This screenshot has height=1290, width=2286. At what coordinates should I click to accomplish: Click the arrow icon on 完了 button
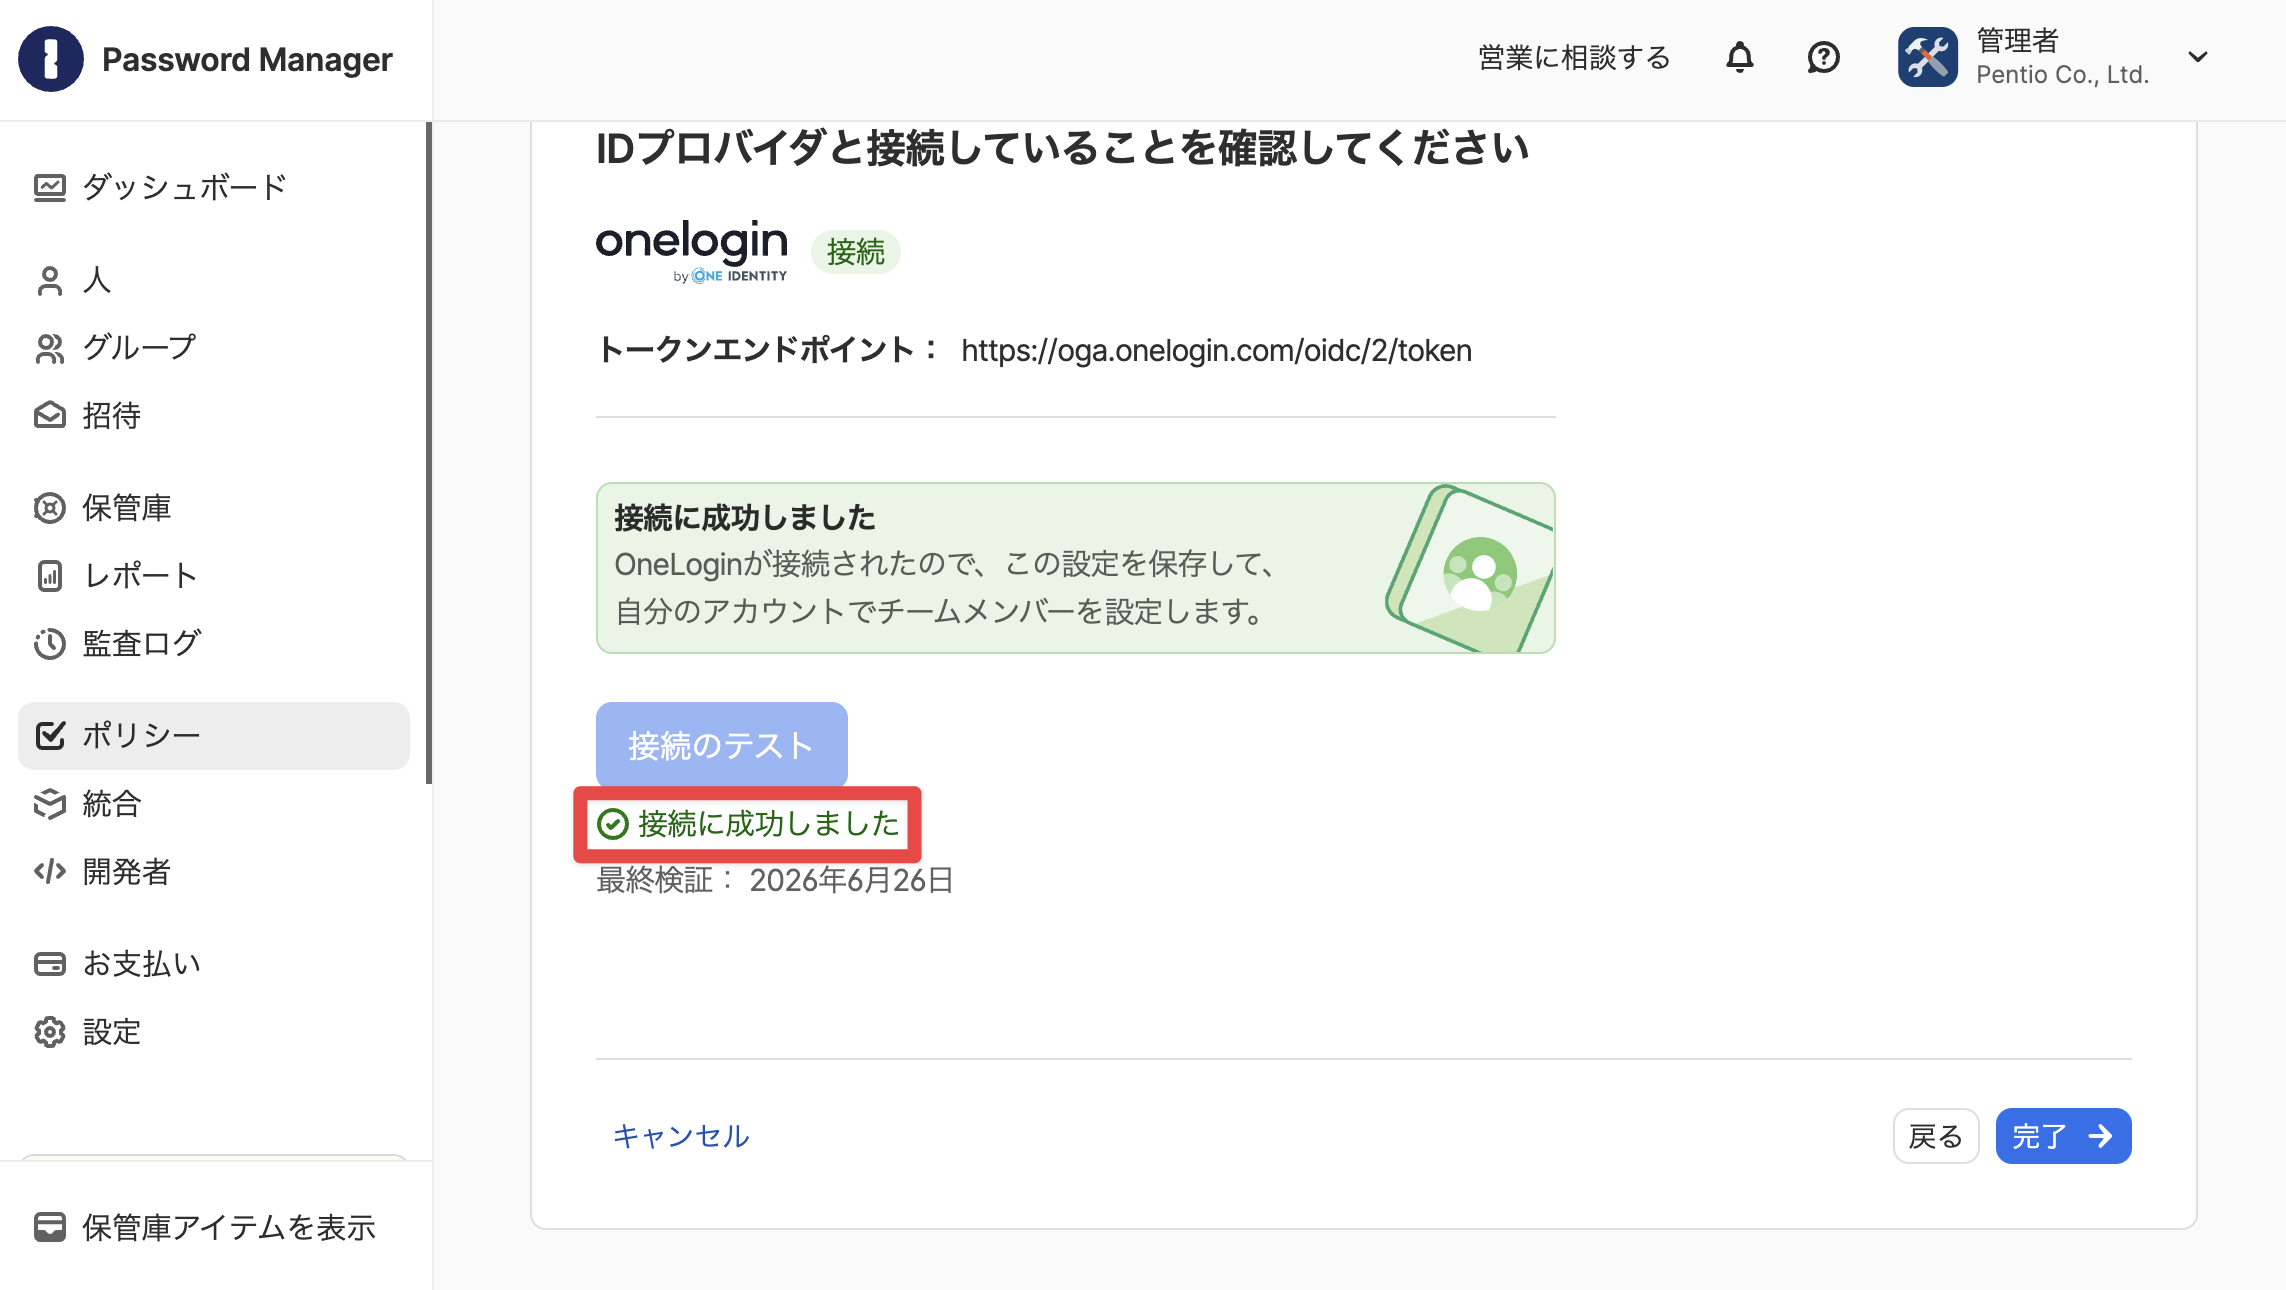pos(2101,1136)
